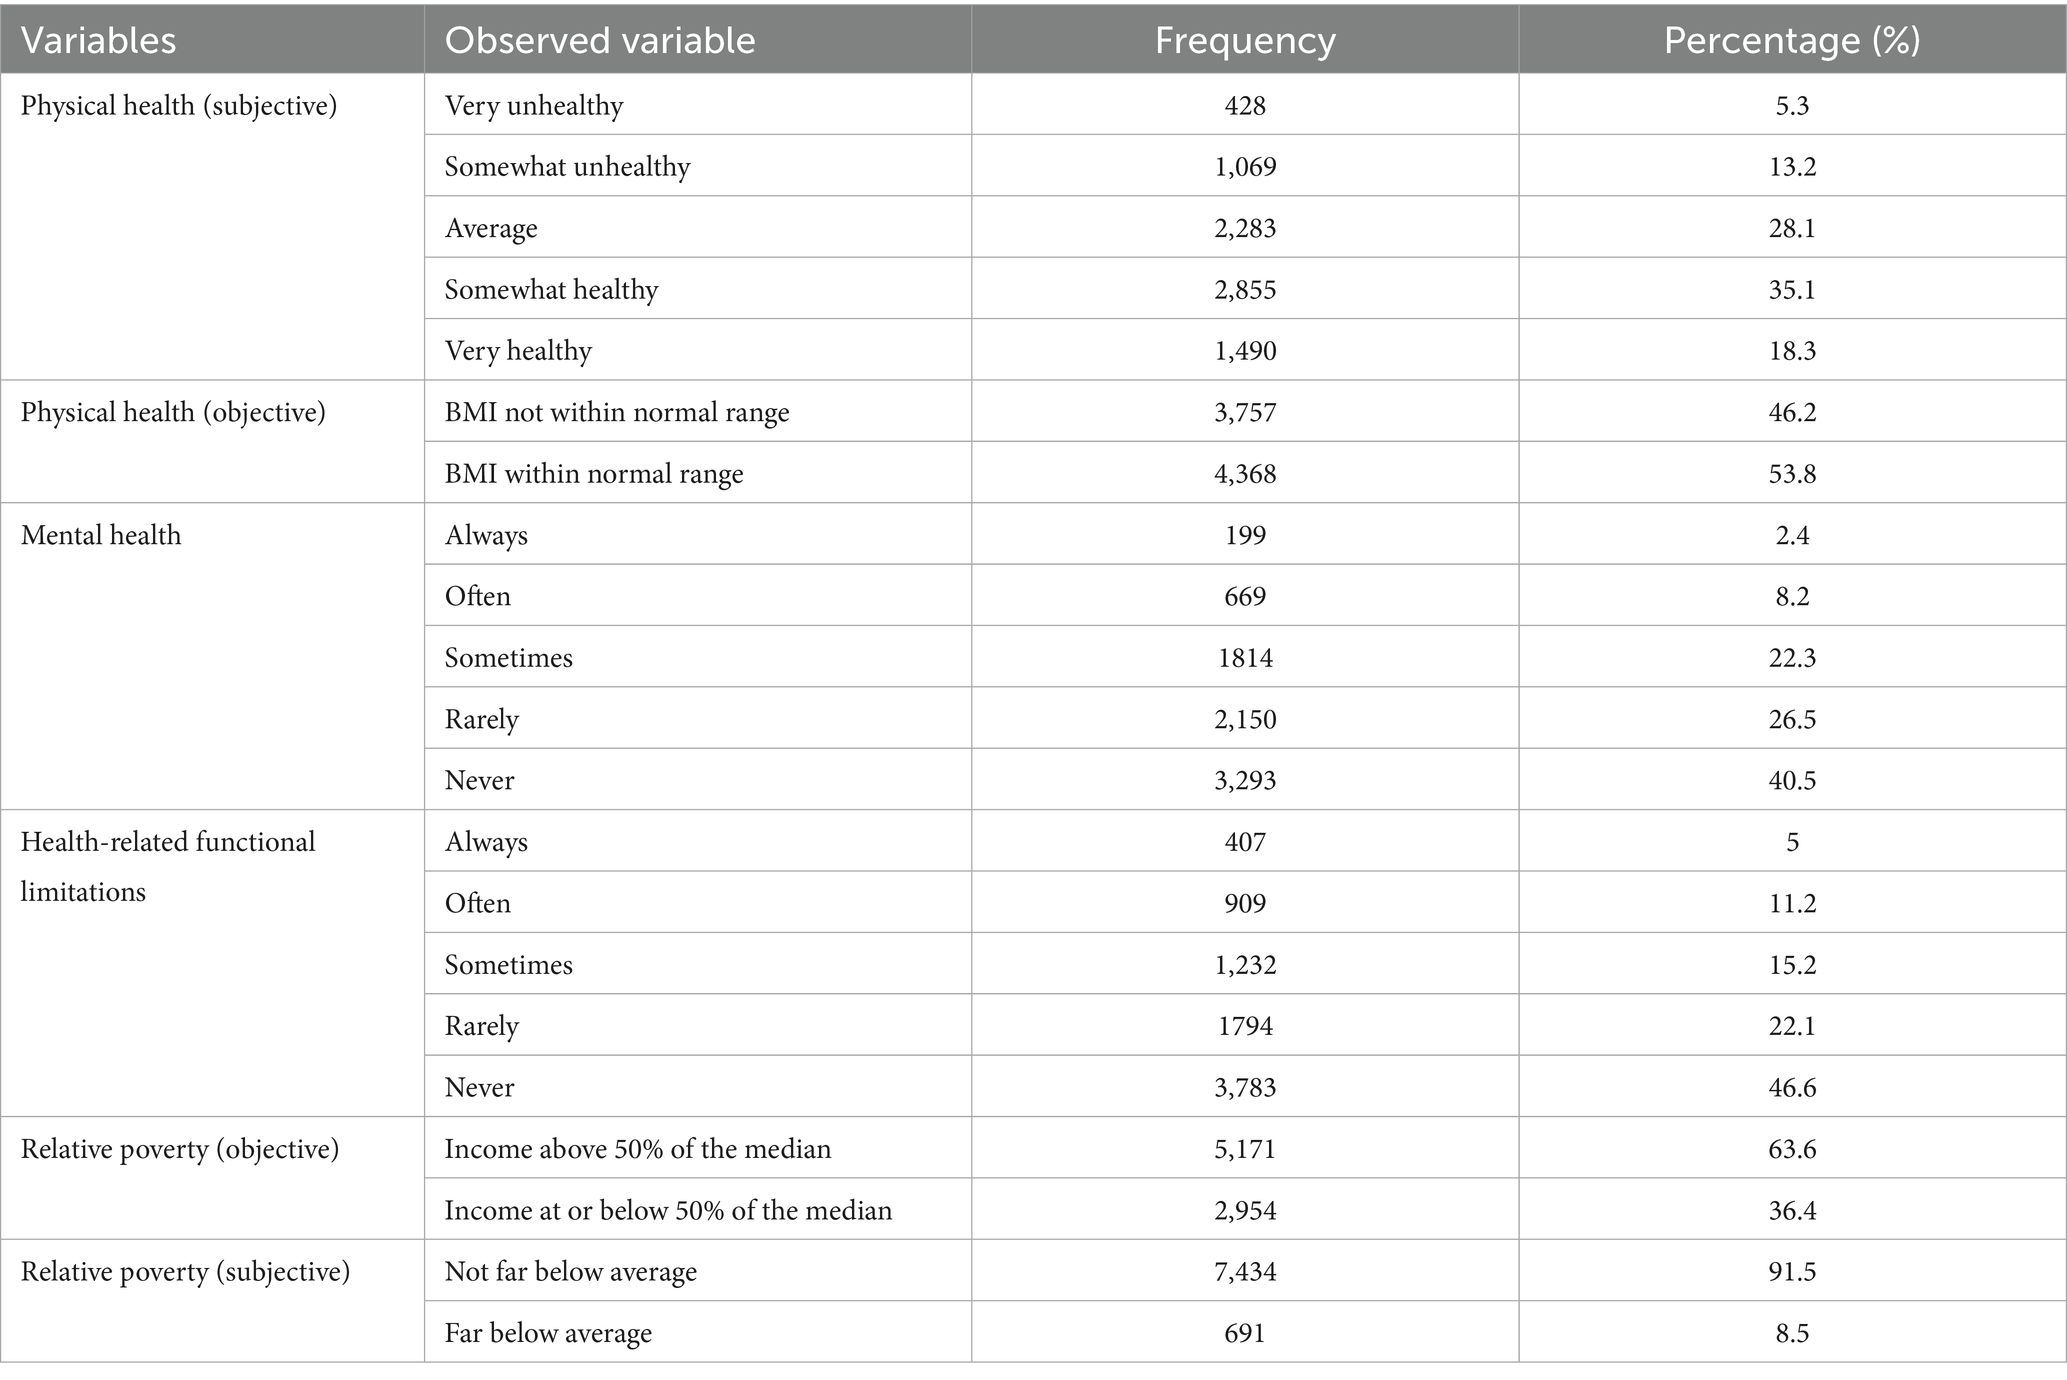Select the BMI within normal range cell
Image resolution: width=2067 pixels, height=1380 pixels.
click(594, 474)
